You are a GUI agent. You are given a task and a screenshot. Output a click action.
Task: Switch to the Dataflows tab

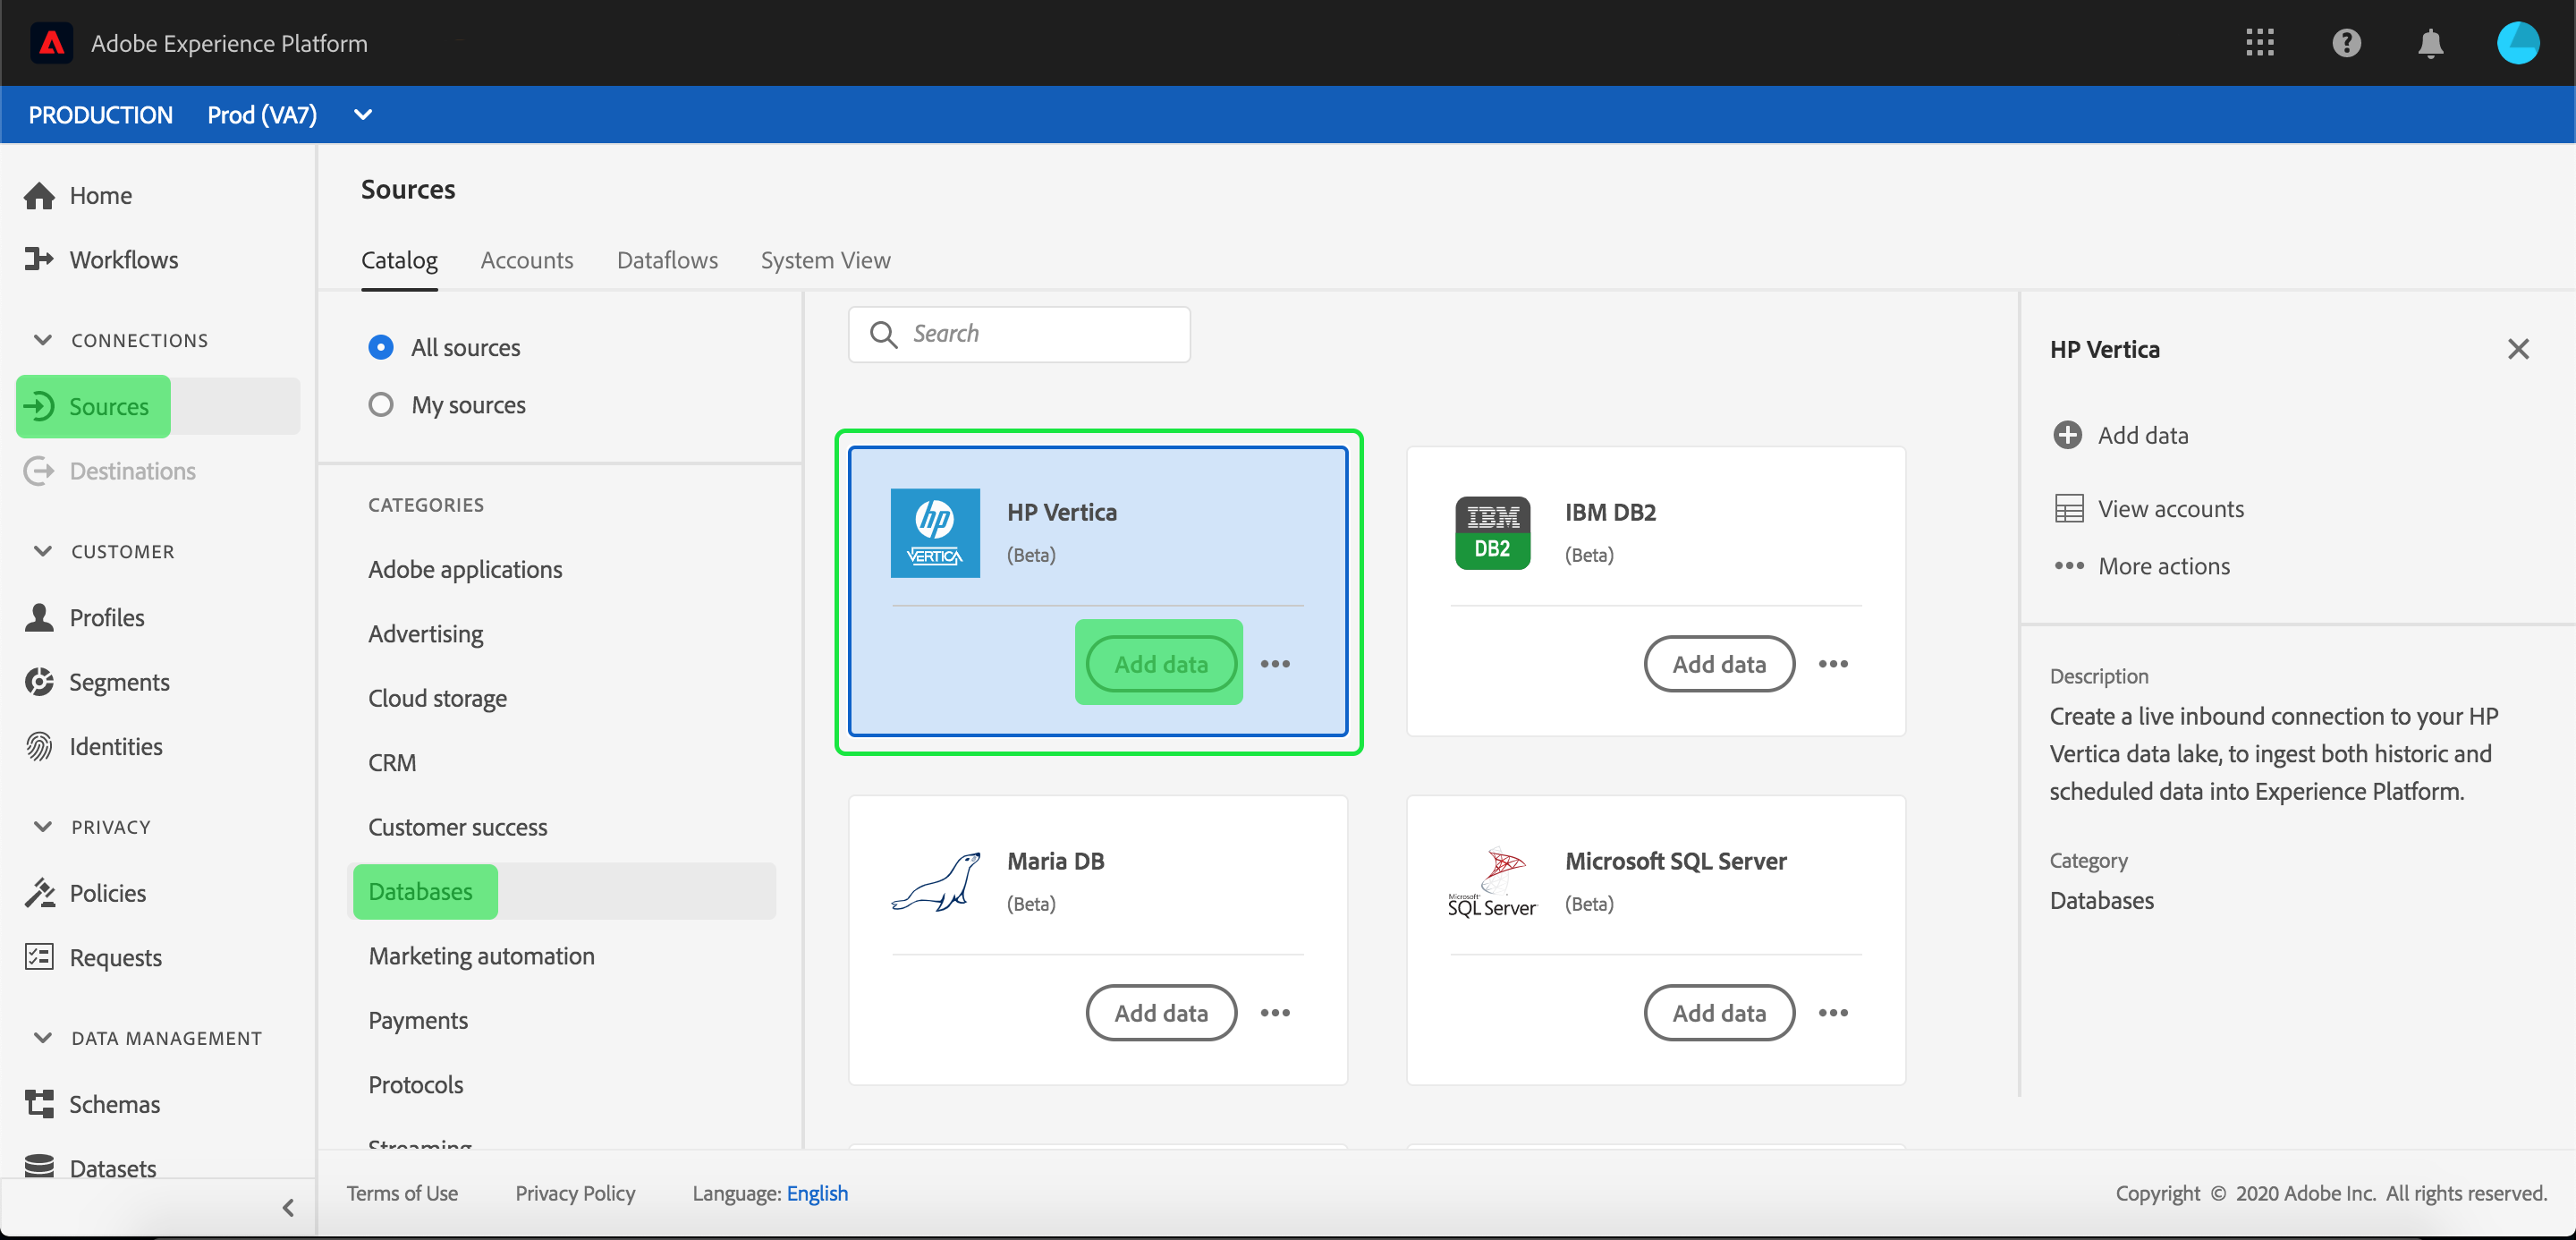tap(667, 260)
